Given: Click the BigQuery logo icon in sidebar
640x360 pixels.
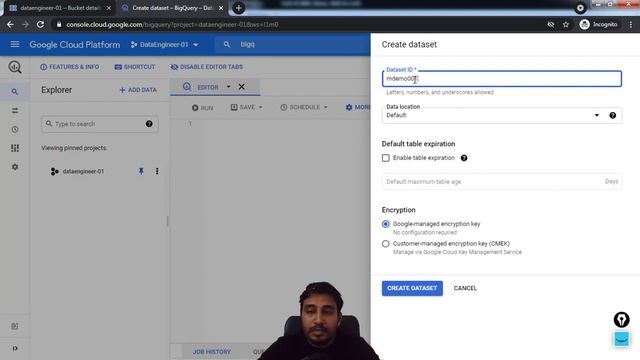Looking at the screenshot, I should [15, 67].
